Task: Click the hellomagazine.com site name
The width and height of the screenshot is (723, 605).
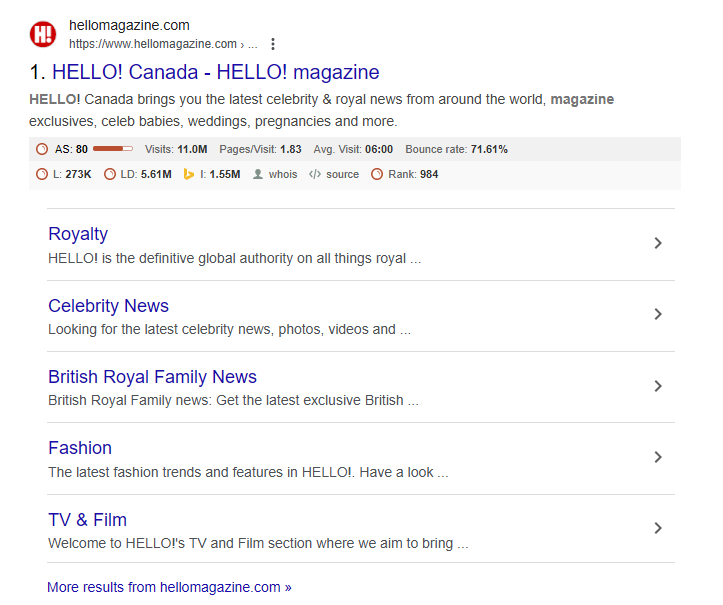Action: click(x=129, y=25)
